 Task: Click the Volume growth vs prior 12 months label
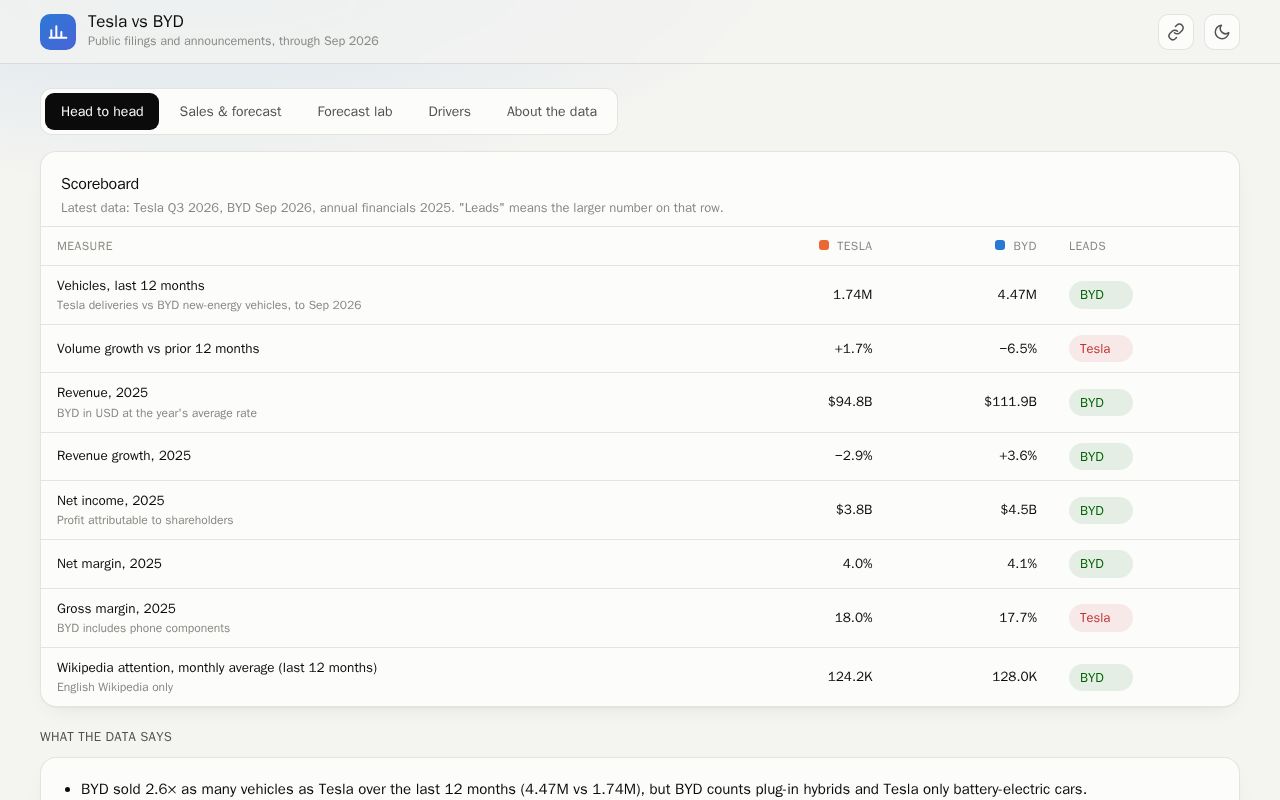coord(158,349)
